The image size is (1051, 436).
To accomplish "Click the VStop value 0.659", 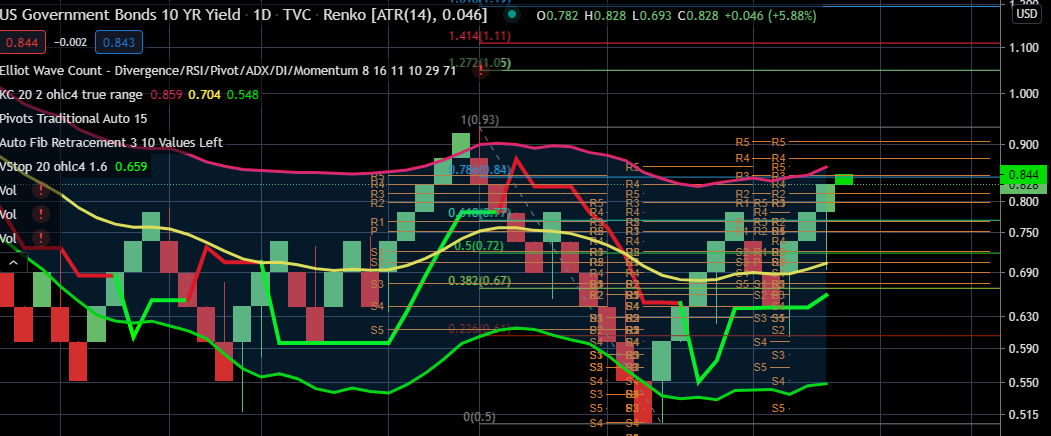I will [x=131, y=166].
